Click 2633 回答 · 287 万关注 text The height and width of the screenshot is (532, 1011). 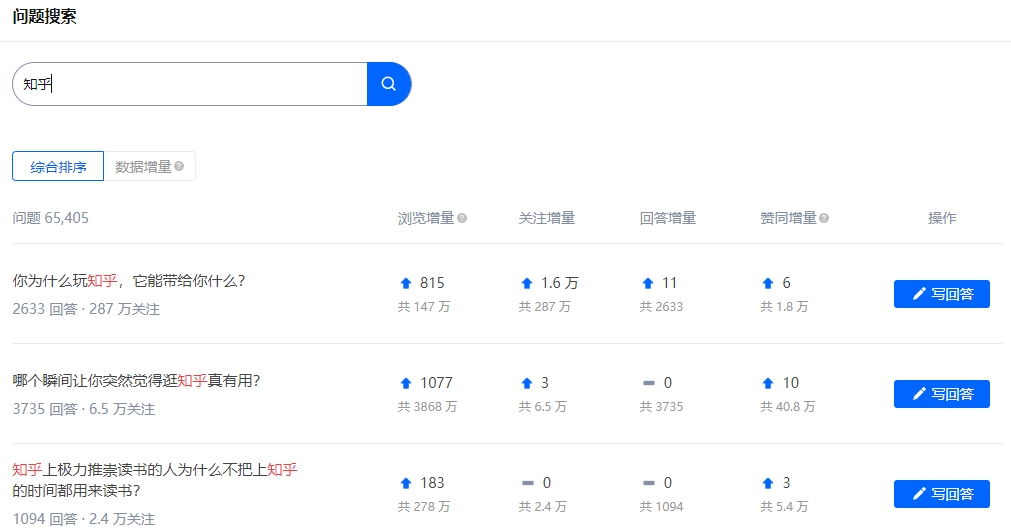(x=86, y=309)
